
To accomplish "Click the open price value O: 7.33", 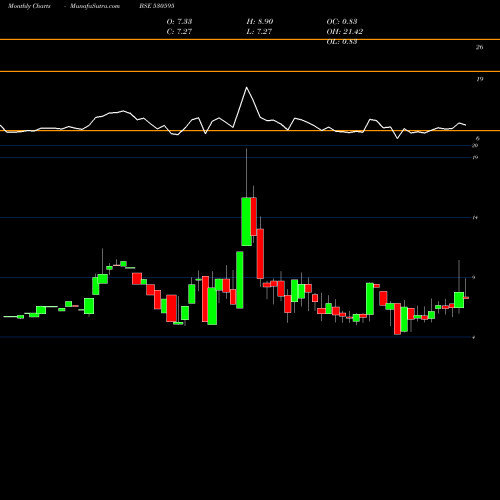I will point(179,21).
